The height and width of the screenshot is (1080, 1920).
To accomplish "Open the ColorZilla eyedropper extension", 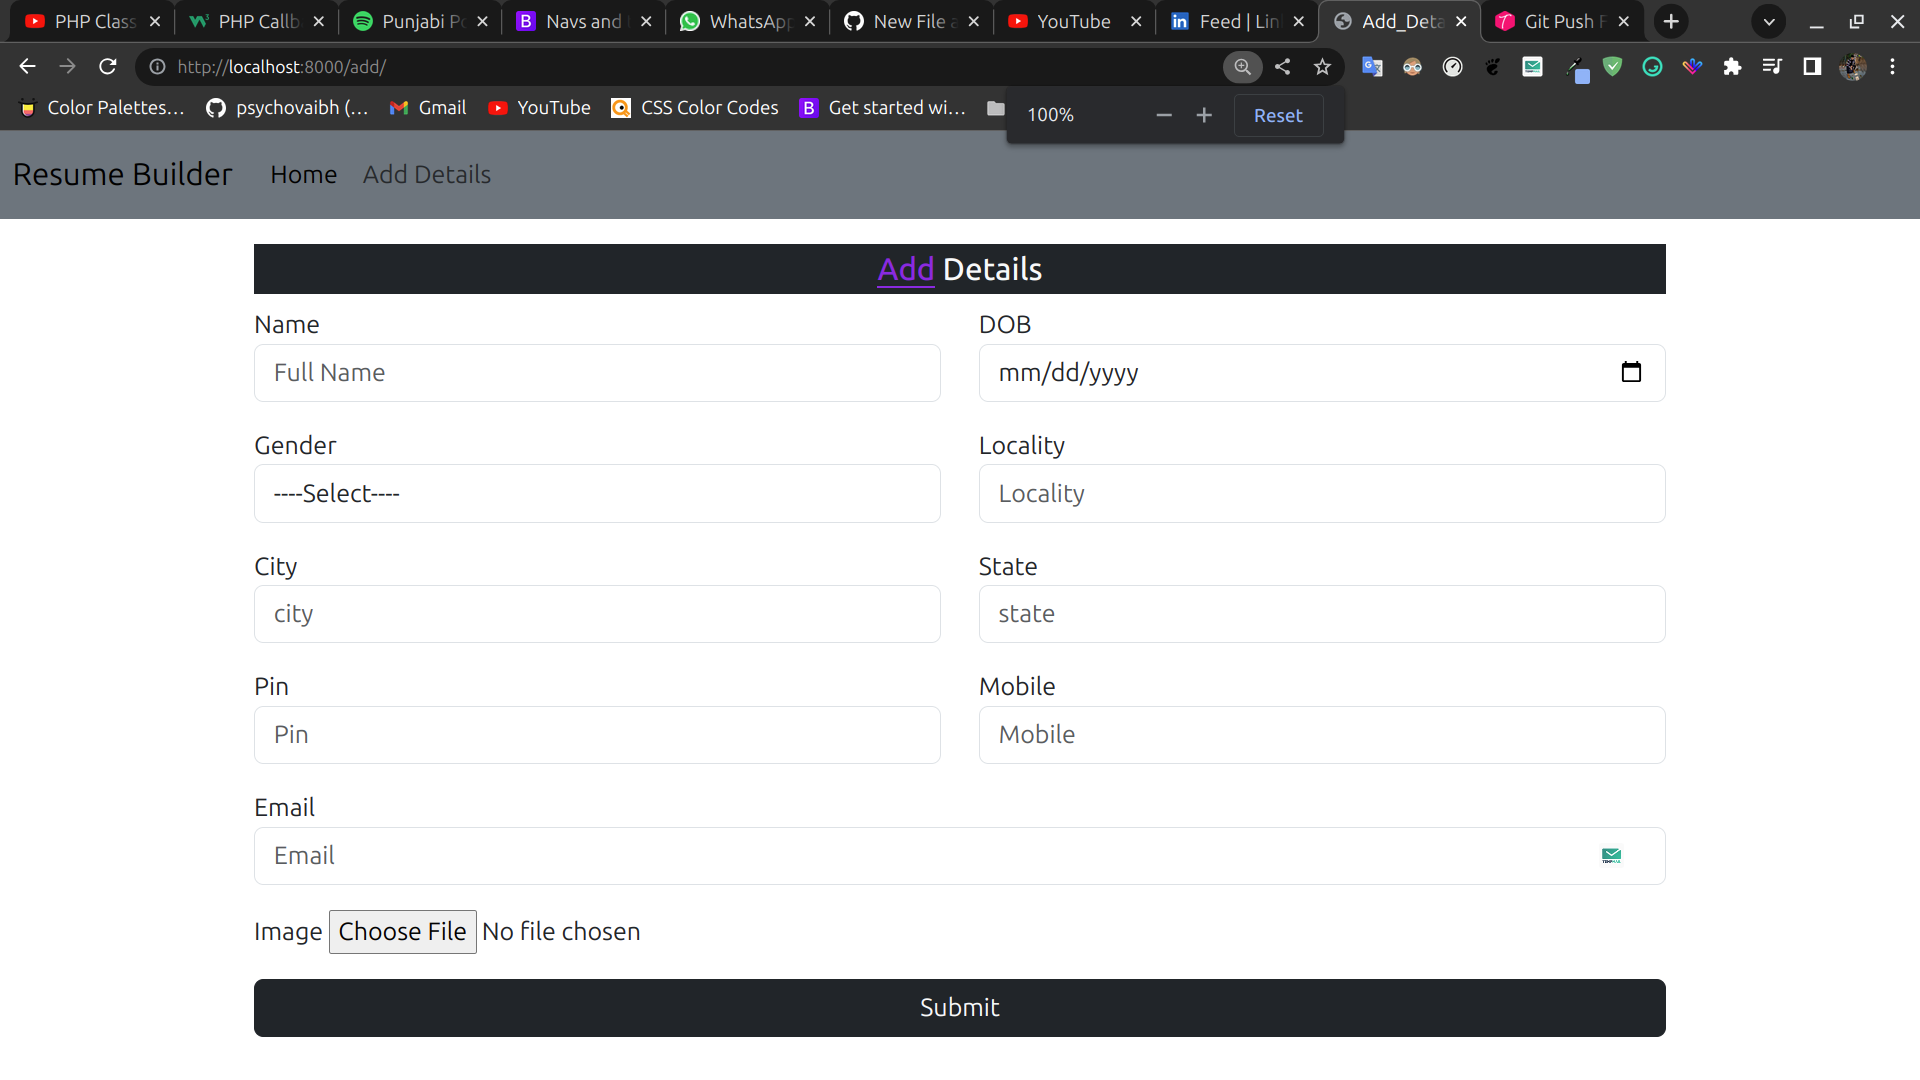I will coord(1578,67).
